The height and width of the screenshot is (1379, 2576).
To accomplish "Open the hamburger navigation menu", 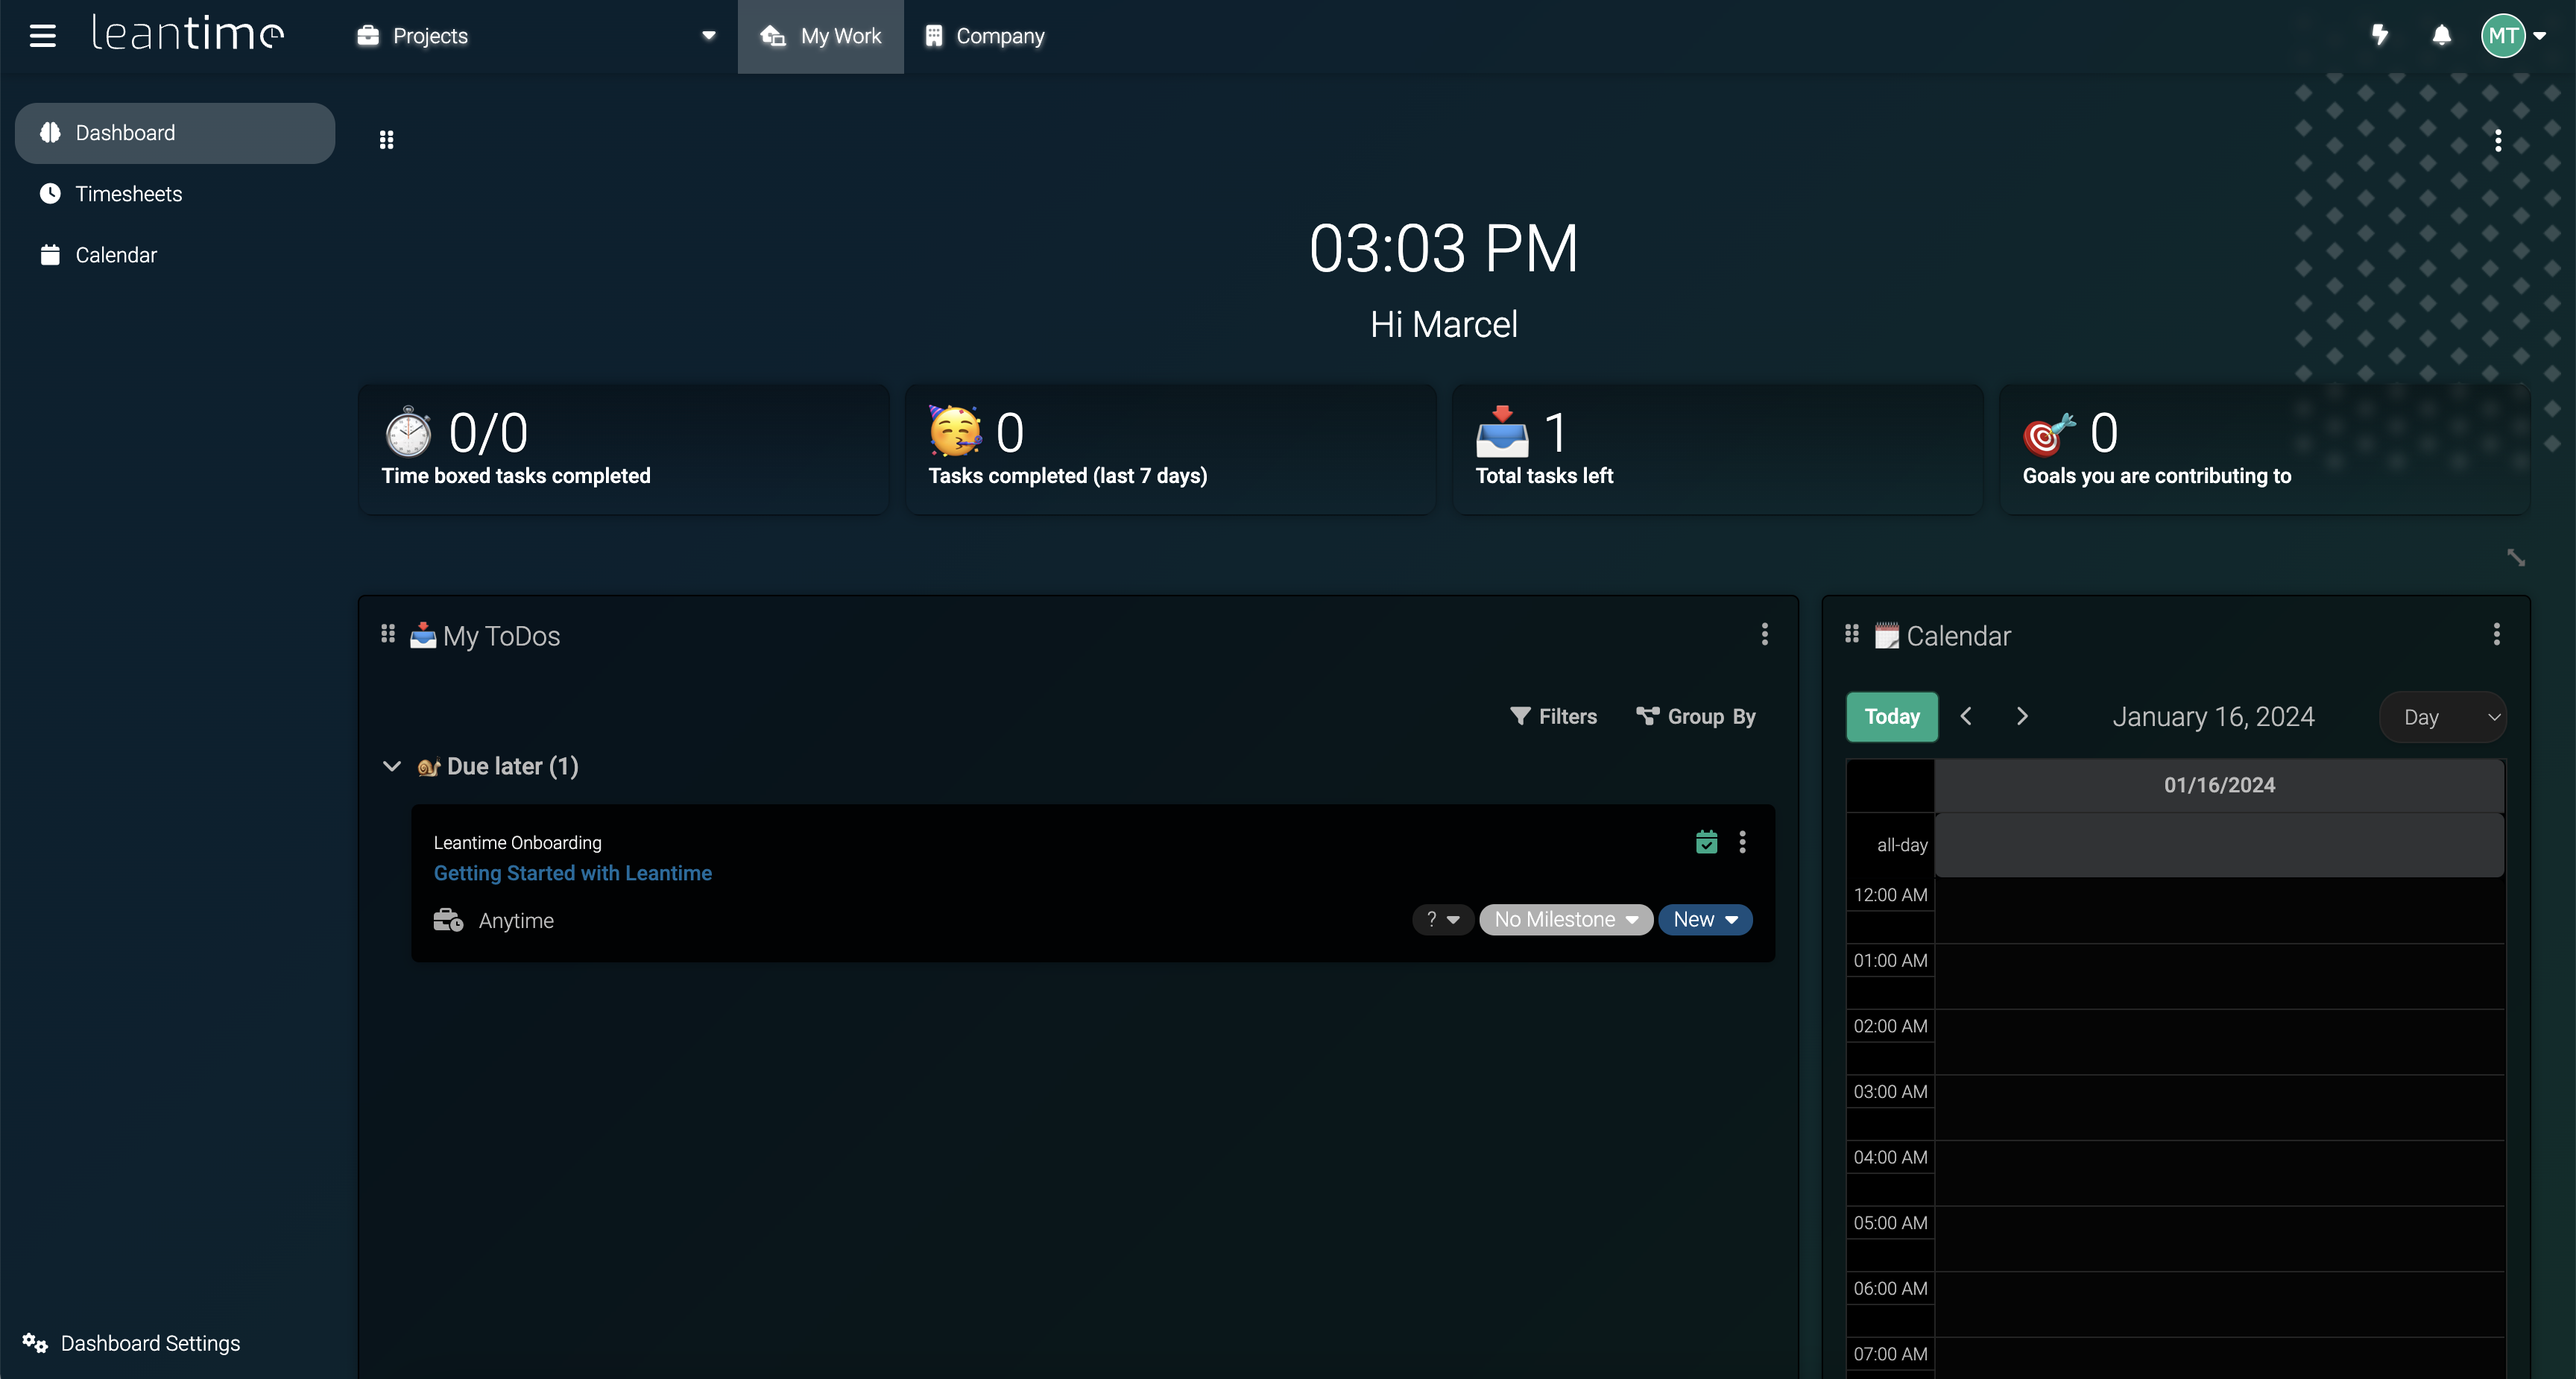I will (43, 35).
